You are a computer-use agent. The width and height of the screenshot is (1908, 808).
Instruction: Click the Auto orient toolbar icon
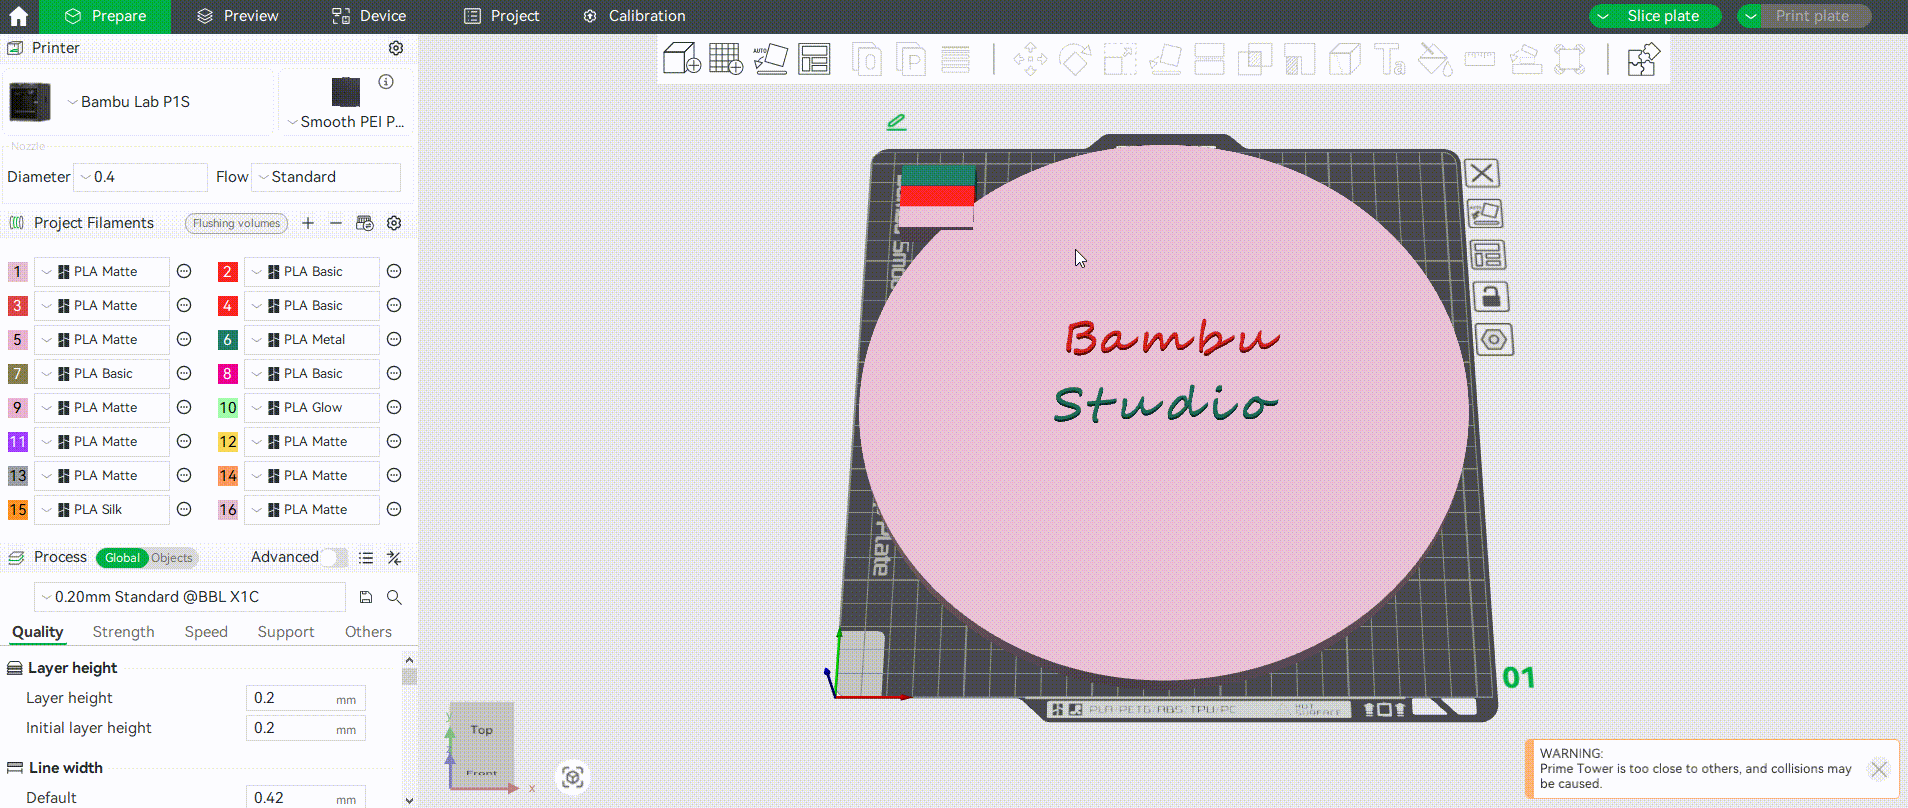[770, 59]
